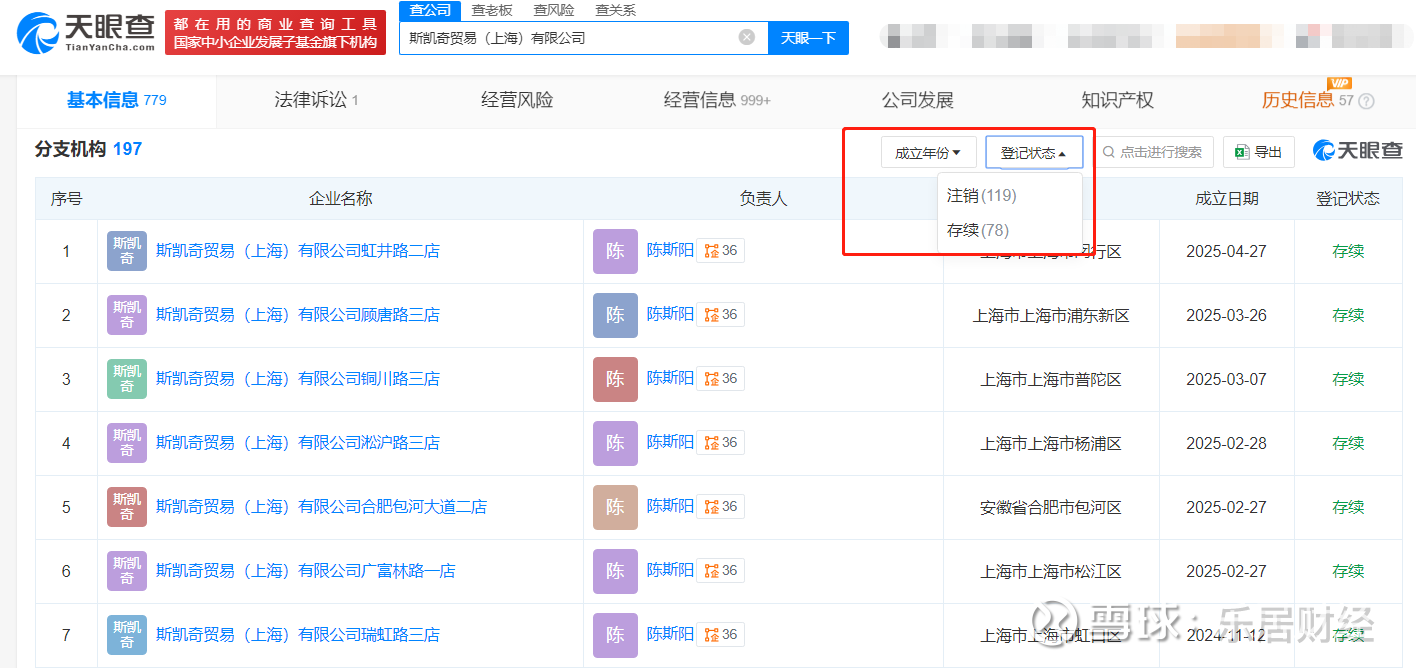Image resolution: width=1416 pixels, height=668 pixels.
Task: Open the 36 relation badge in row 4
Action: click(x=721, y=443)
